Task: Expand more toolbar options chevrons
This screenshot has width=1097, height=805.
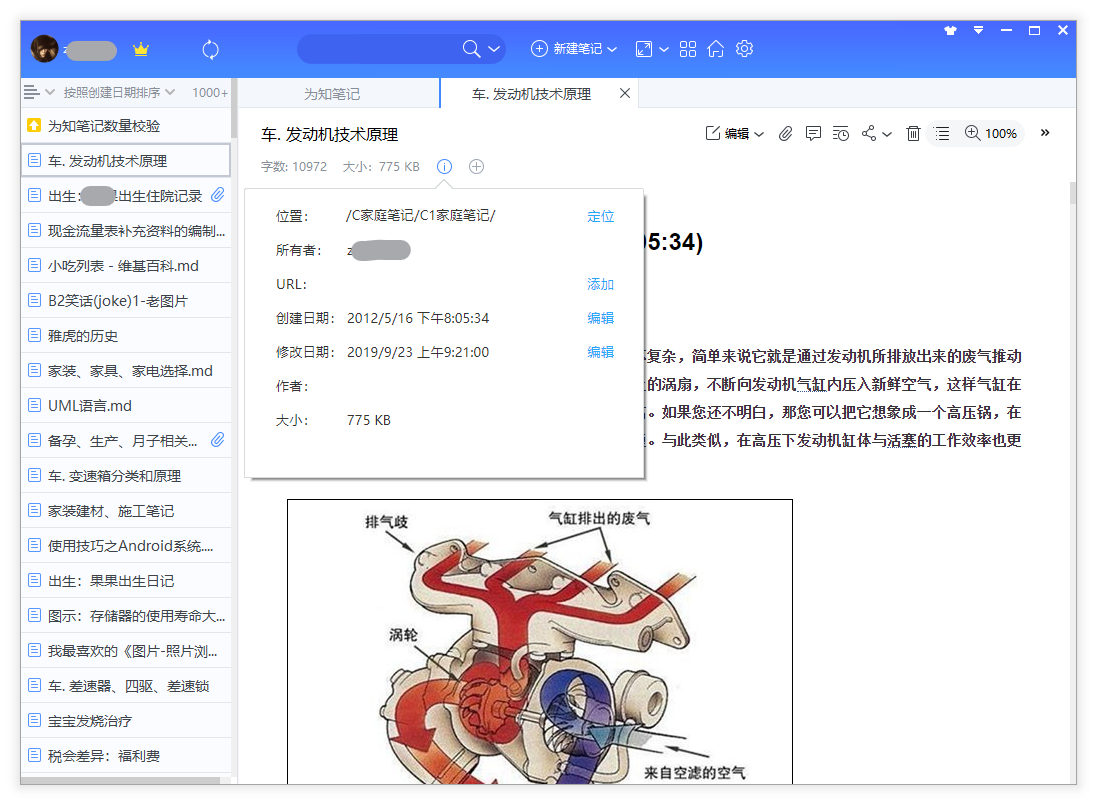Action: tap(1045, 133)
